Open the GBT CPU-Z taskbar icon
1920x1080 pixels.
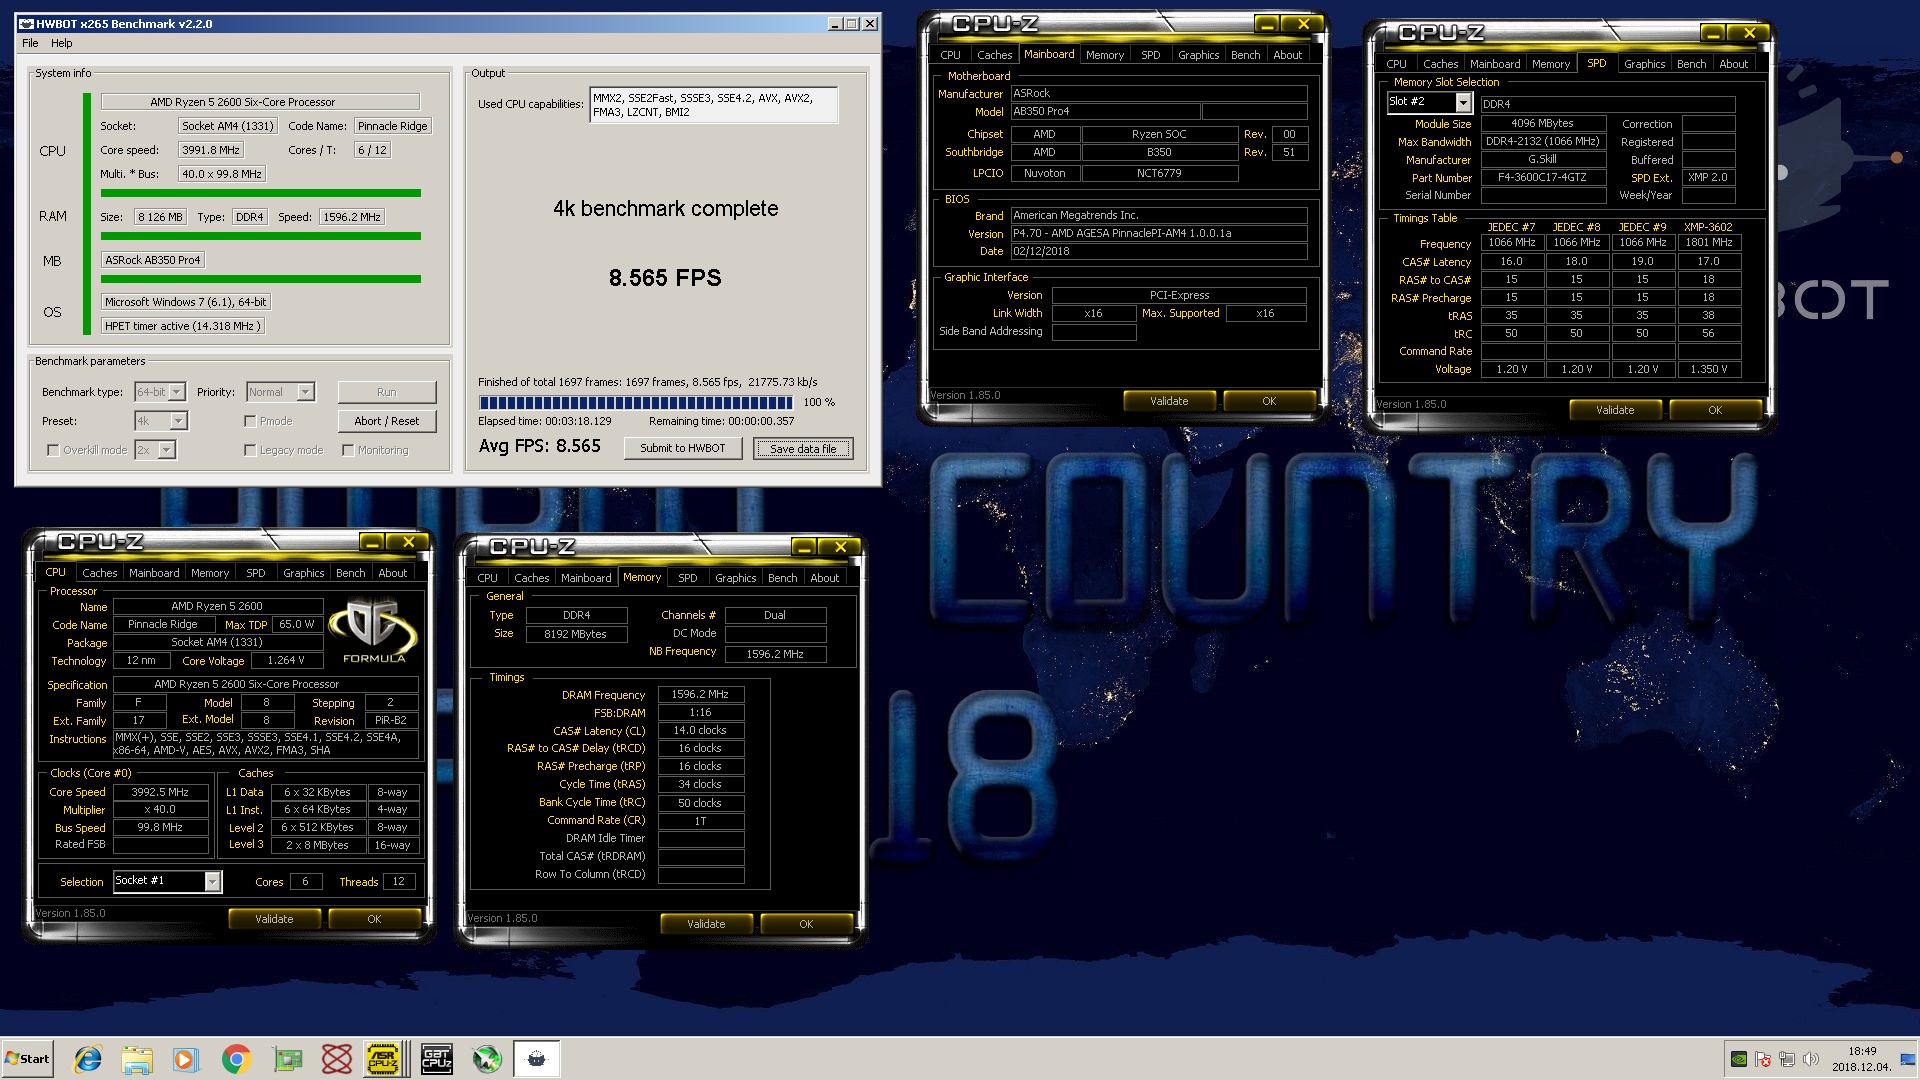[436, 1058]
